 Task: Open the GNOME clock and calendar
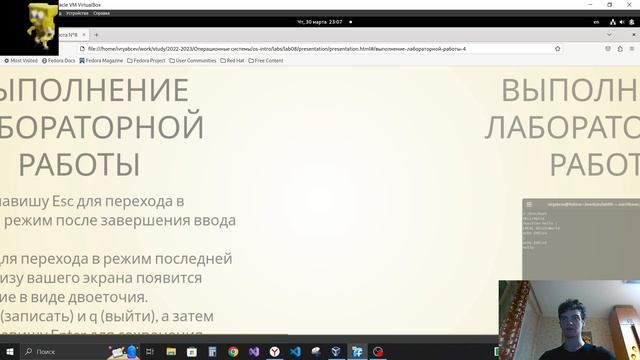click(320, 22)
